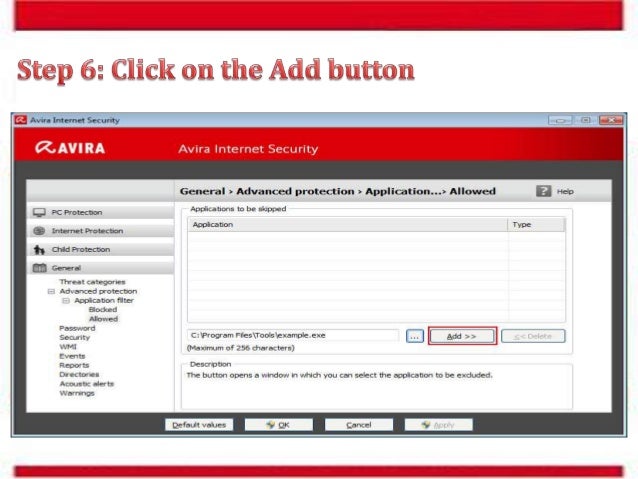Screen dimensions: 638x479
Task: Select Advanced protection in the tree
Action: [98, 291]
